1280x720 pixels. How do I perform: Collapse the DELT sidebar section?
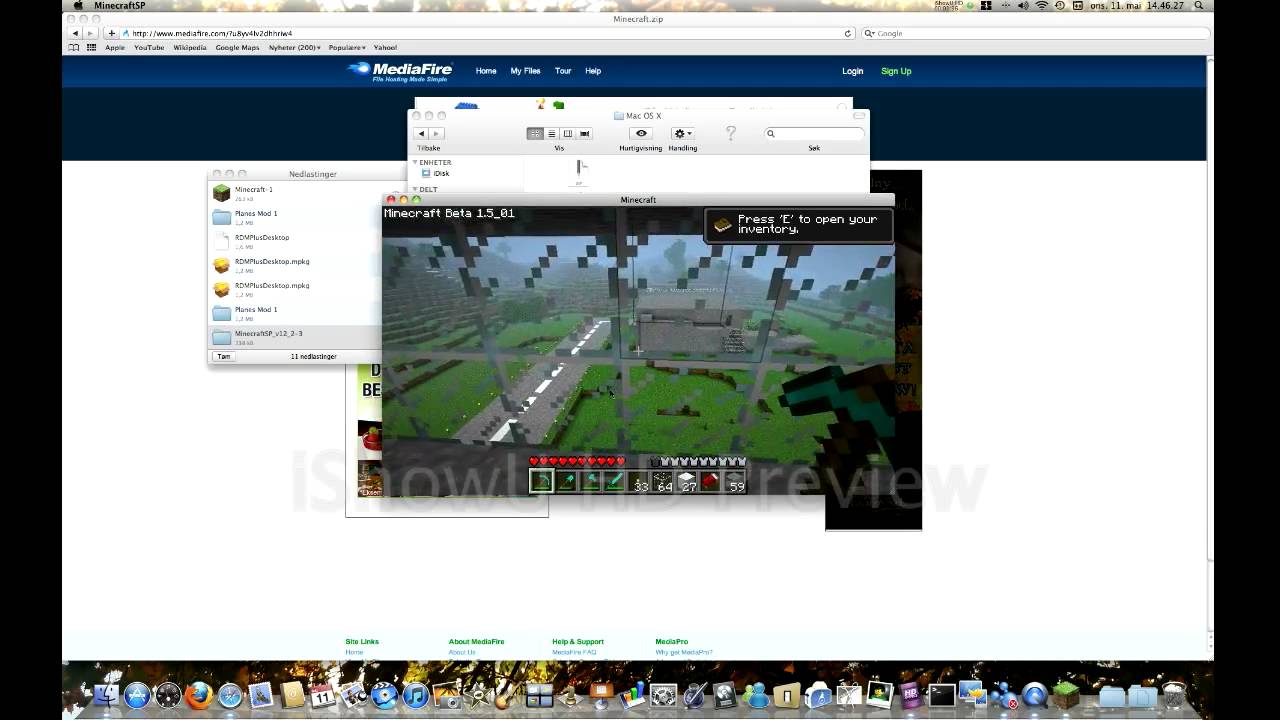click(x=415, y=189)
